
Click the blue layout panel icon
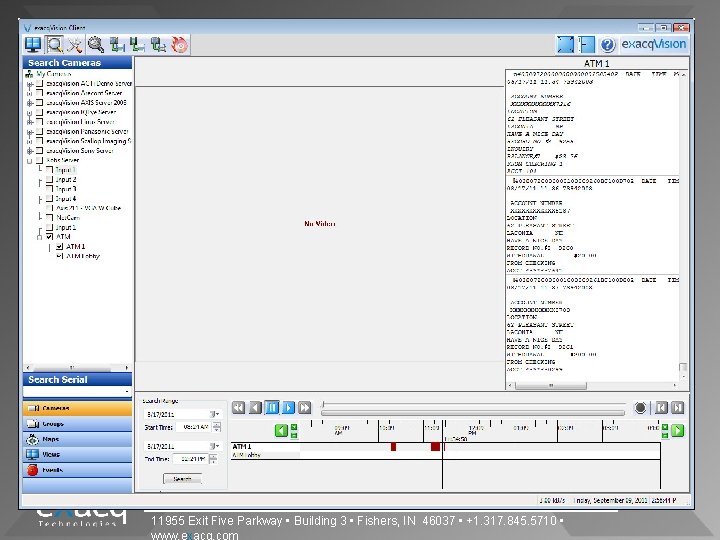tap(586, 45)
